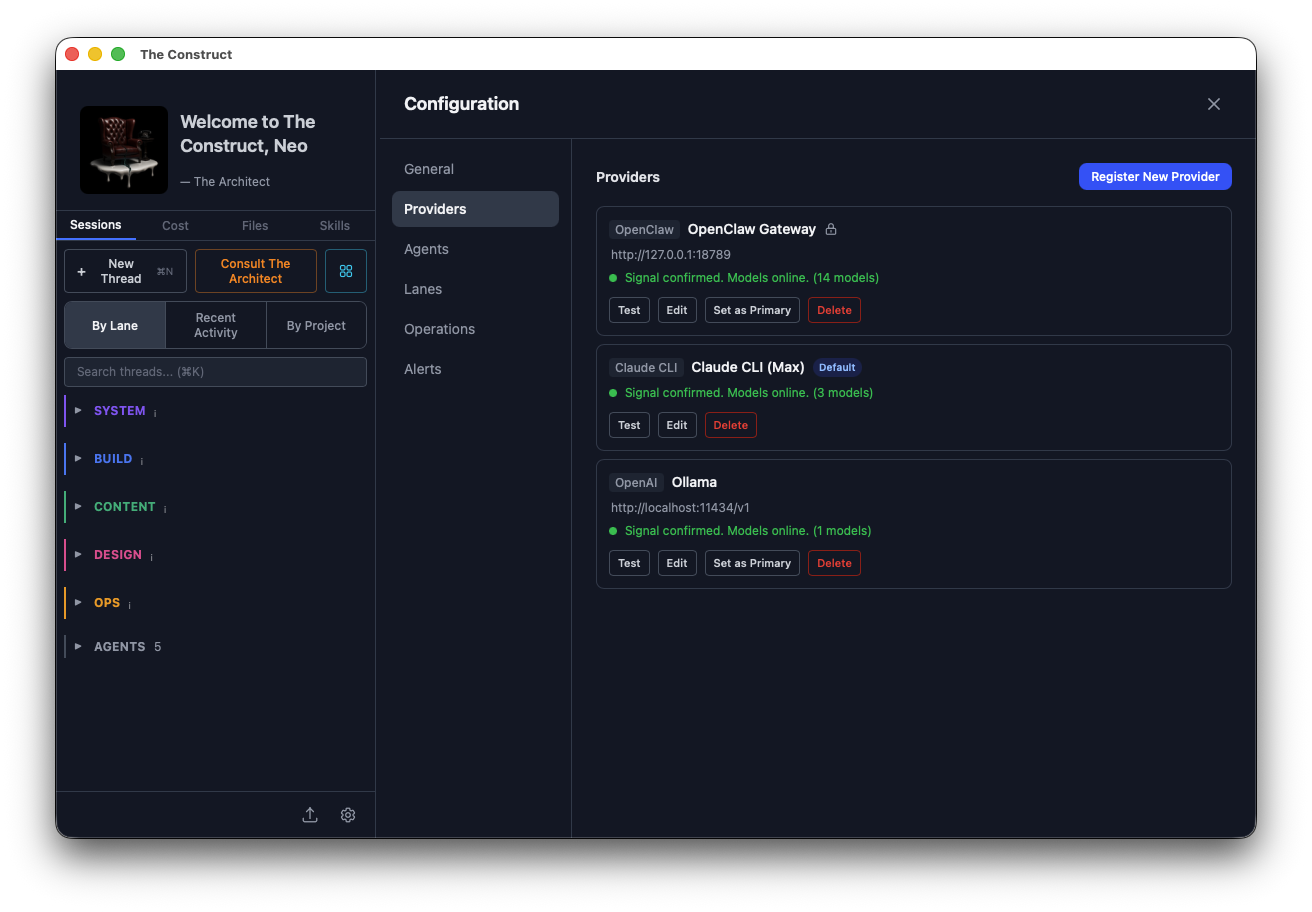Click the green status dot on Ollama card
The image size is (1312, 912).
613,531
